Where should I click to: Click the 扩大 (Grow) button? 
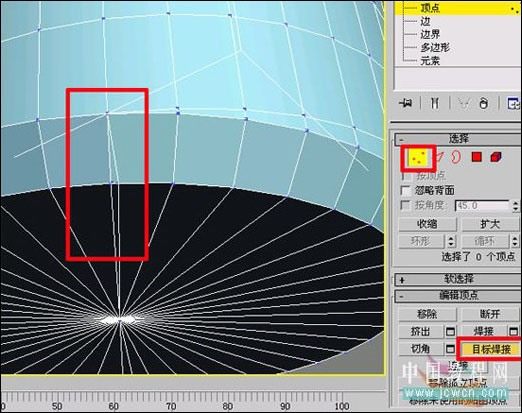(490, 224)
